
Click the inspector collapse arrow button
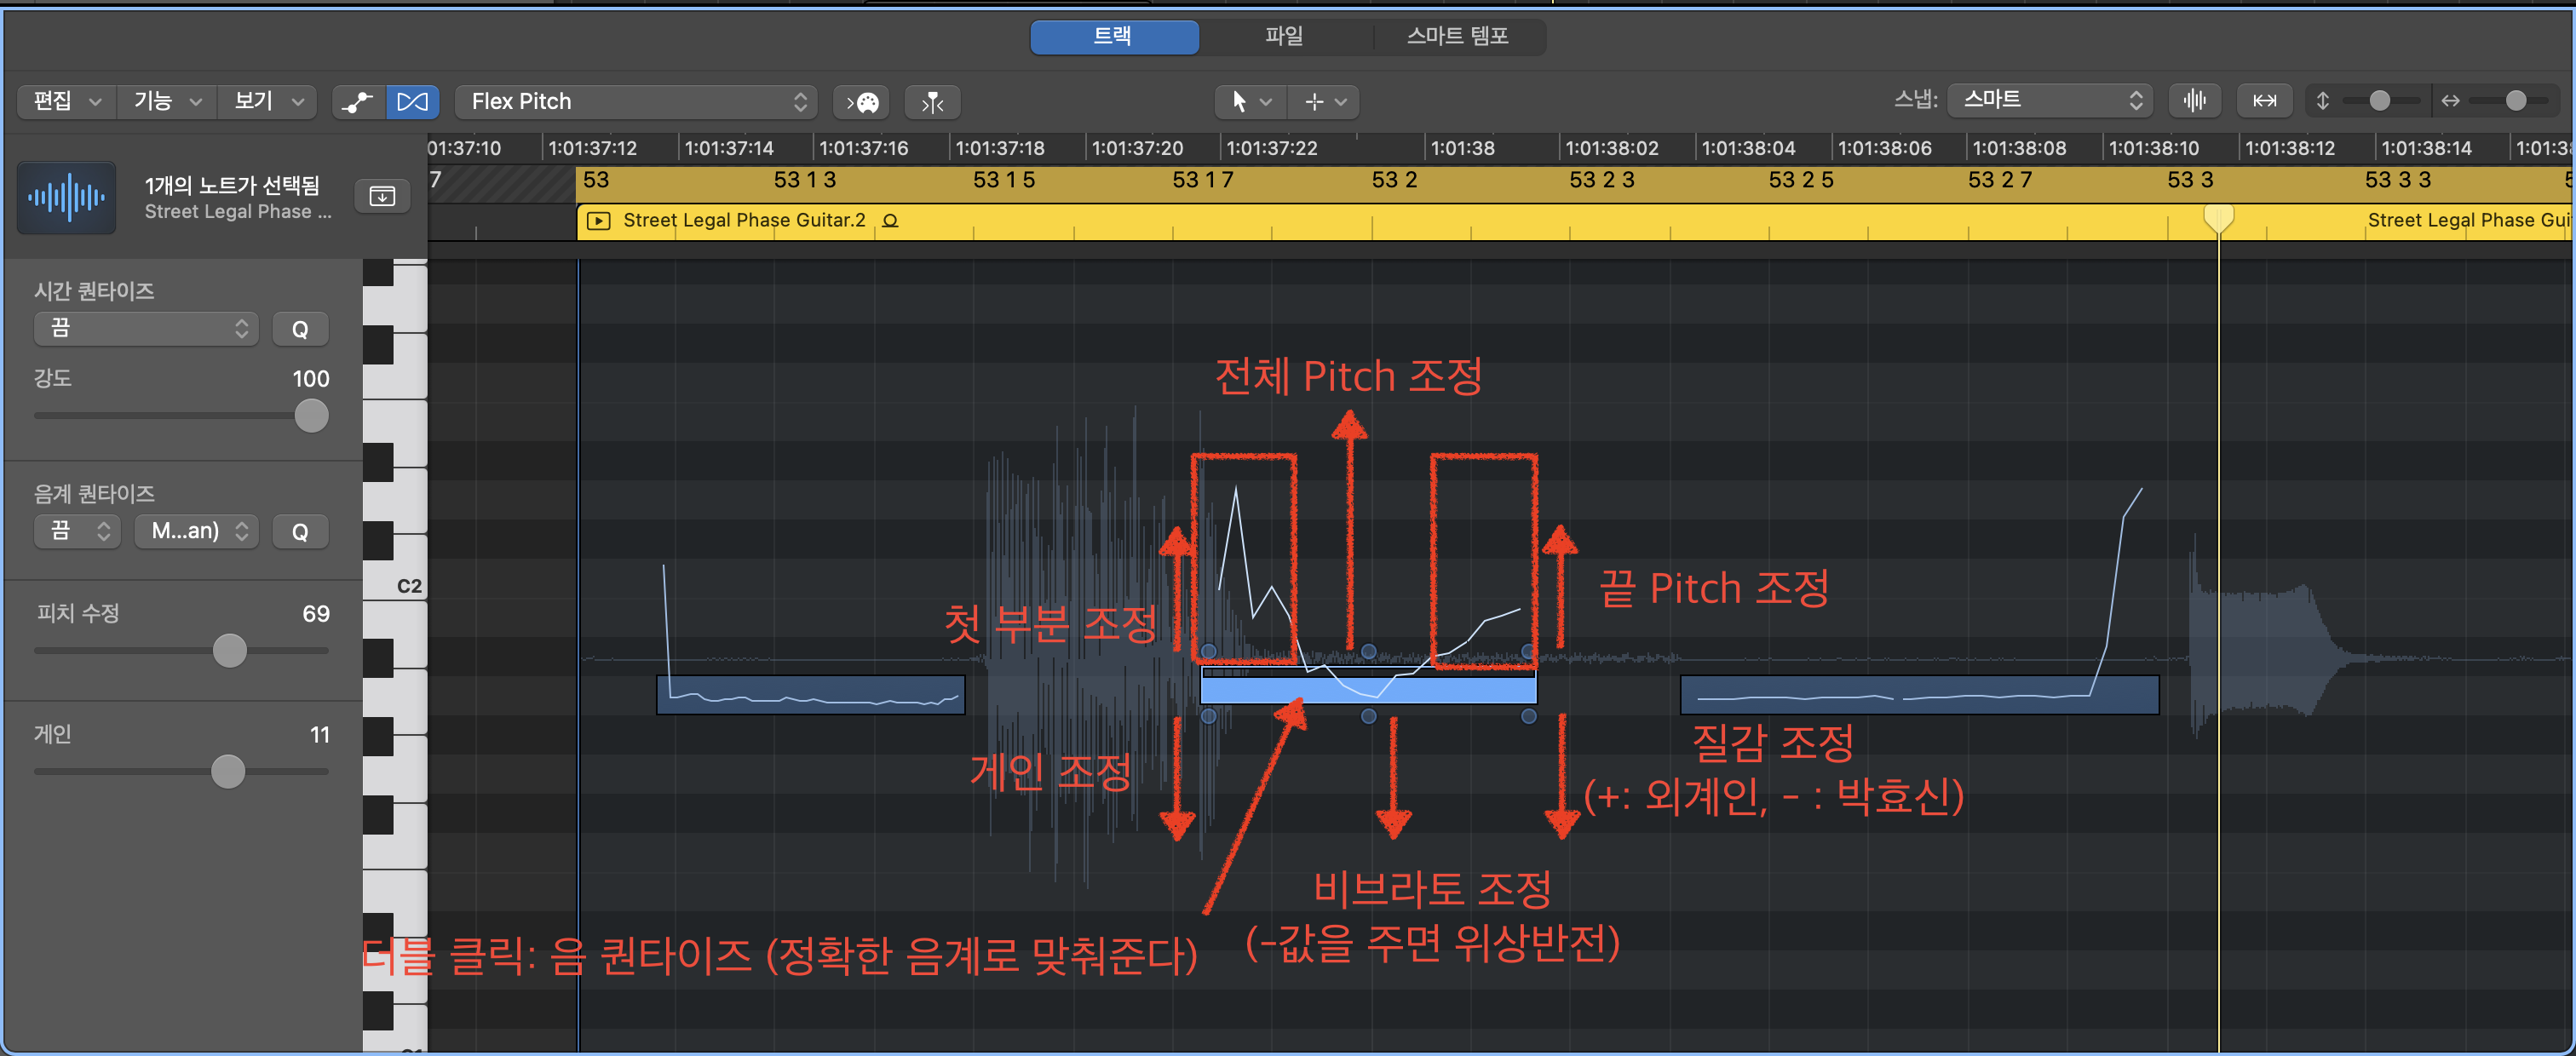(382, 196)
